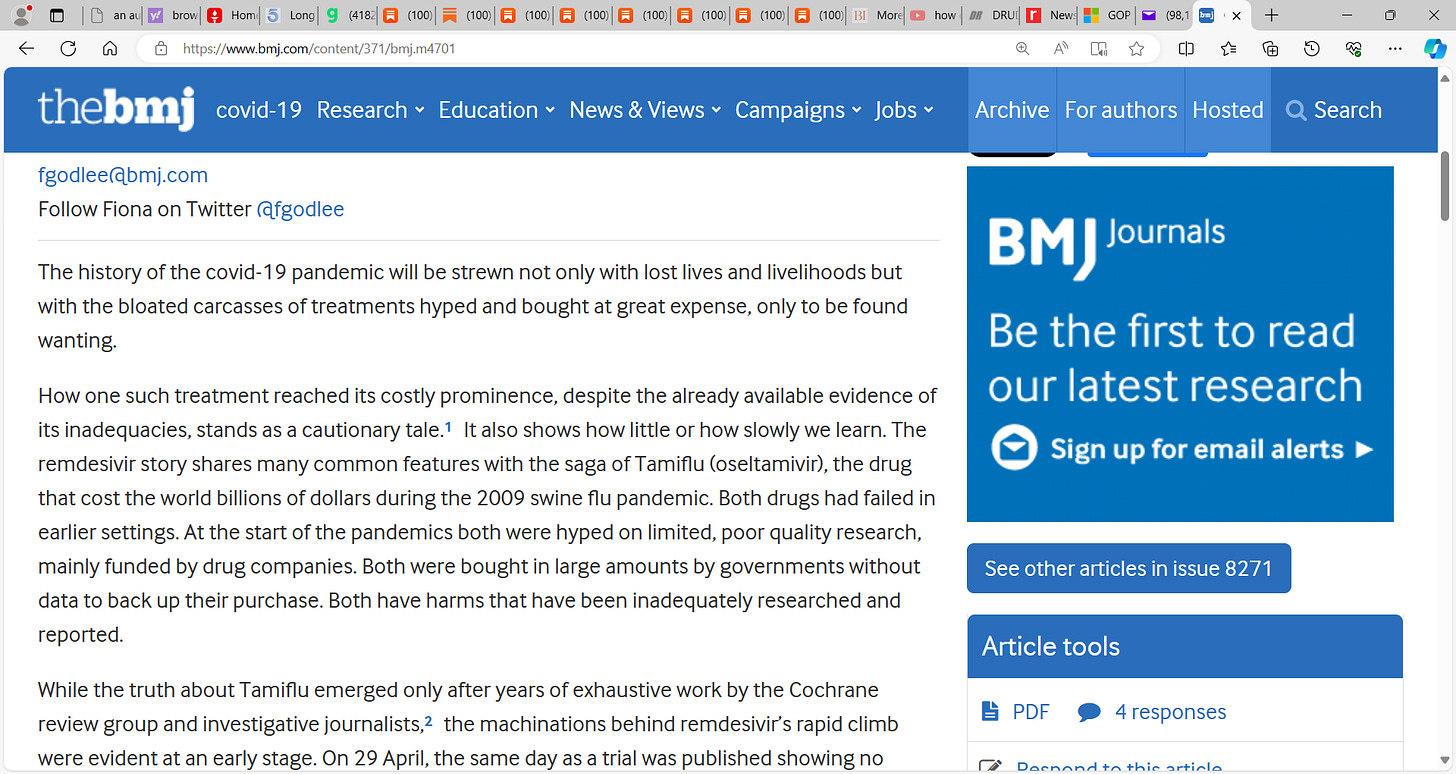Click See other articles in issue 8271
Image resolution: width=1456 pixels, height=774 pixels.
pos(1128,568)
